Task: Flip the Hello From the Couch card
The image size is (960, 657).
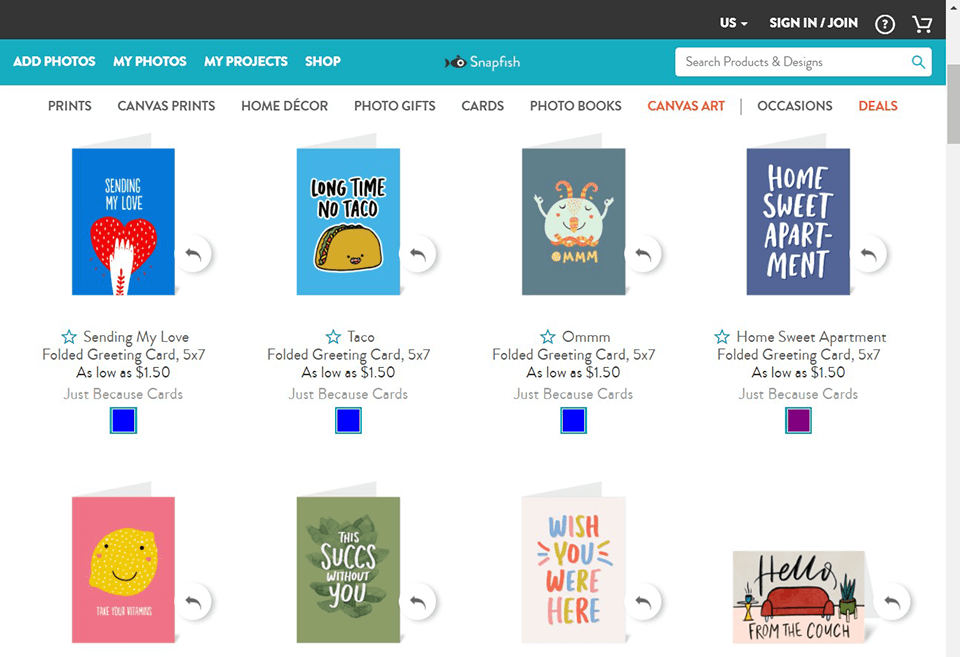Action: [x=892, y=602]
